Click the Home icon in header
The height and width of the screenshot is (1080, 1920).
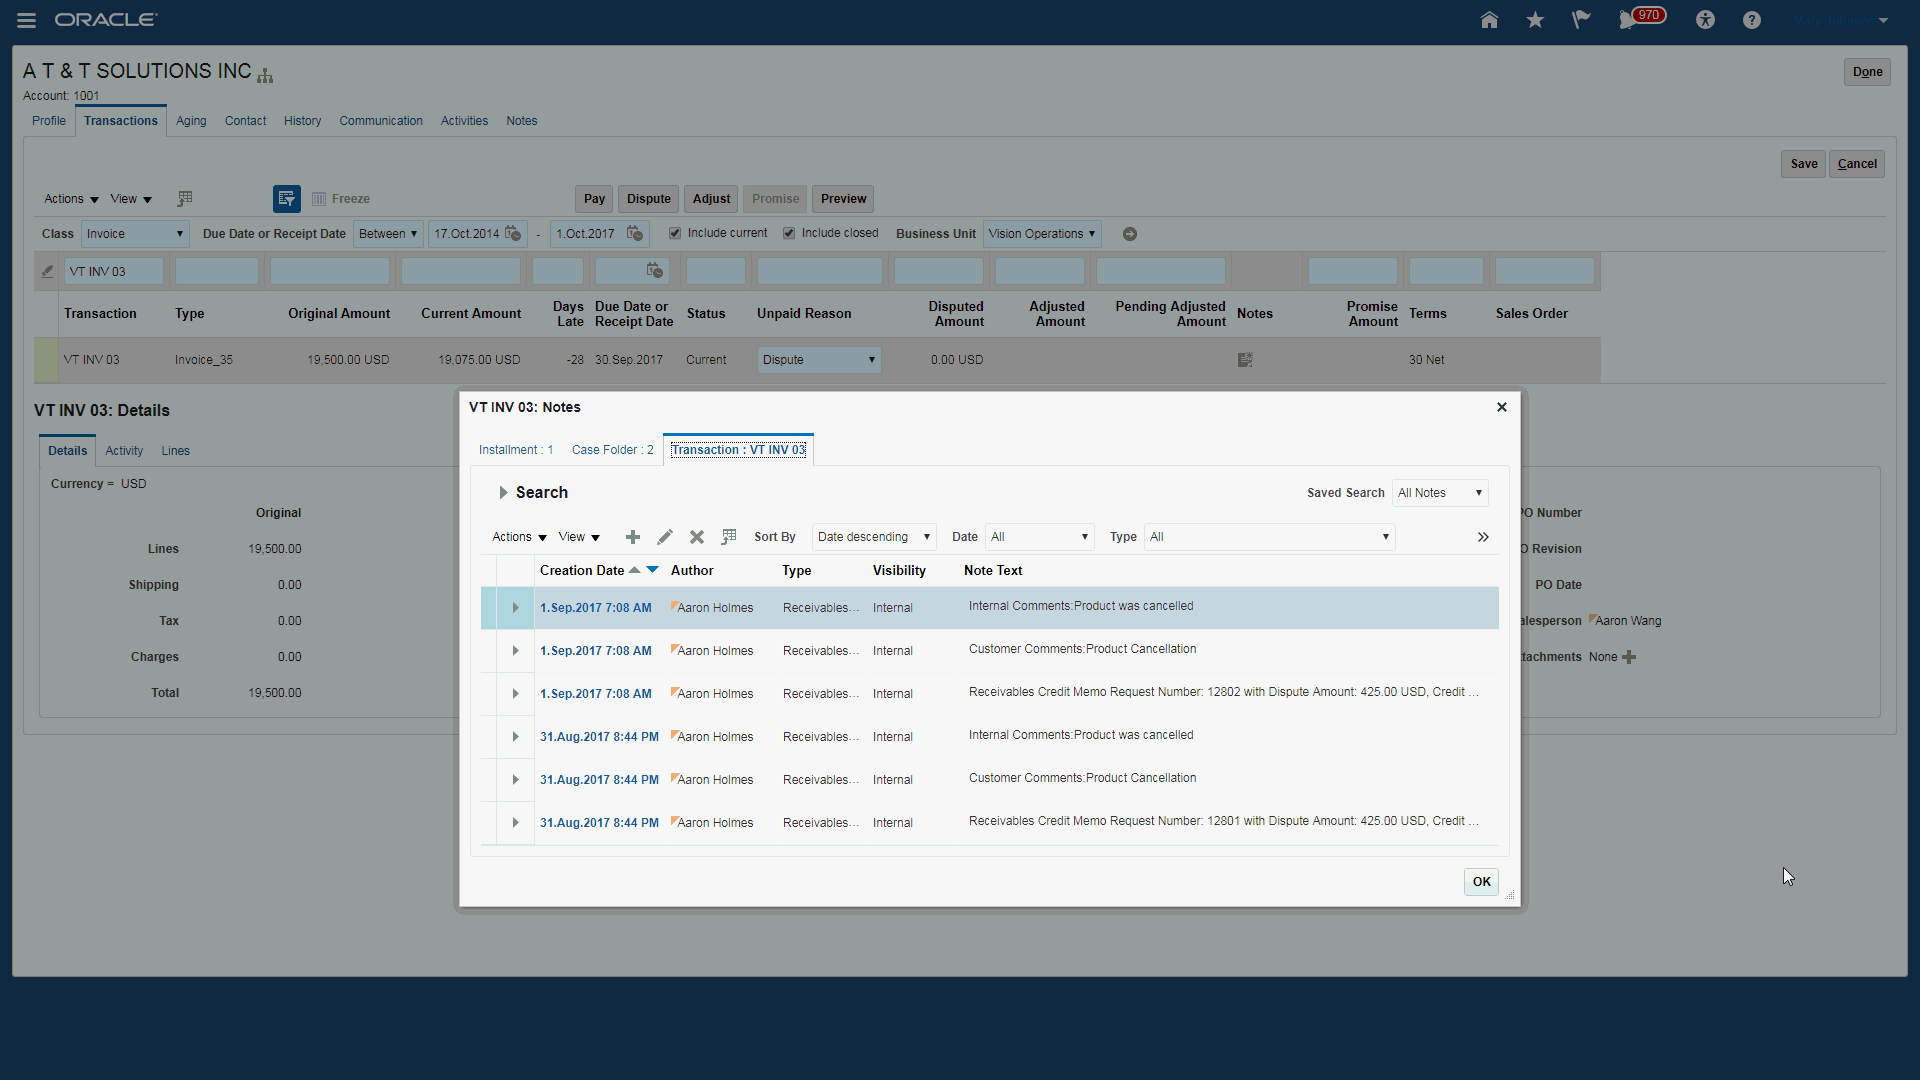(x=1489, y=20)
